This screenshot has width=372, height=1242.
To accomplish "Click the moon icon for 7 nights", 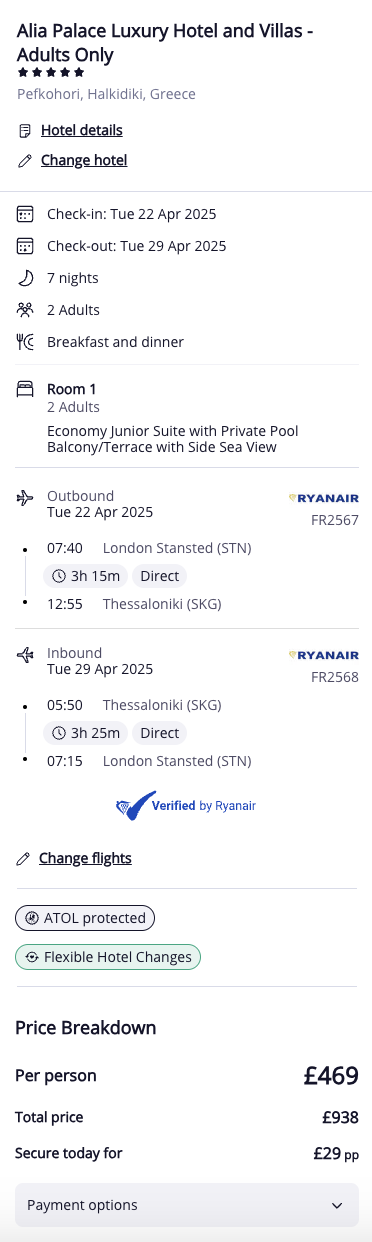I will tap(25, 278).
